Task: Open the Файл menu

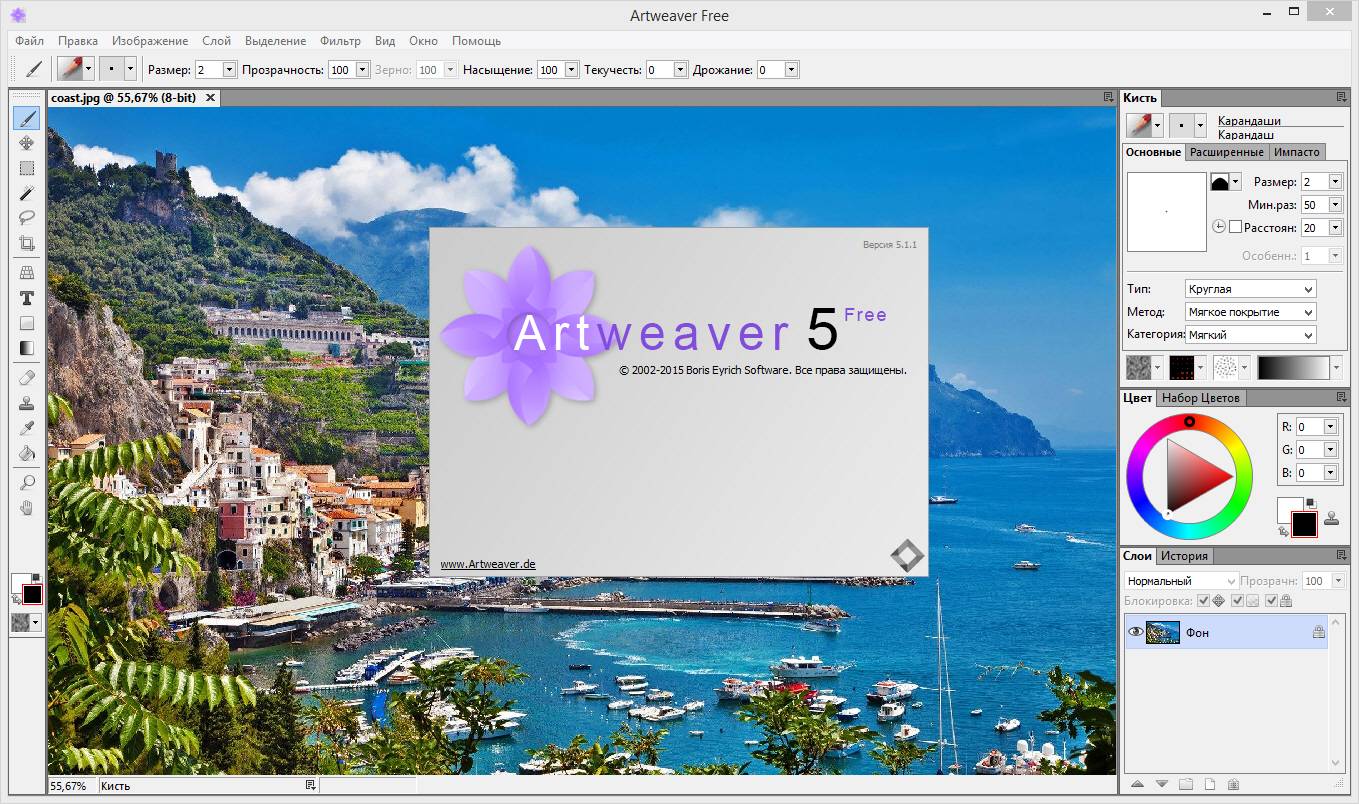Action: click(x=29, y=41)
